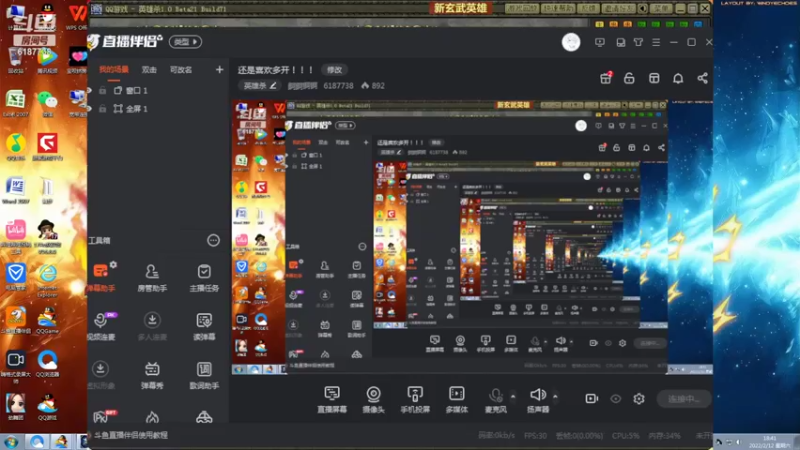Click the 连接中 start streaming button
This screenshot has height=450, width=800.
pos(684,399)
